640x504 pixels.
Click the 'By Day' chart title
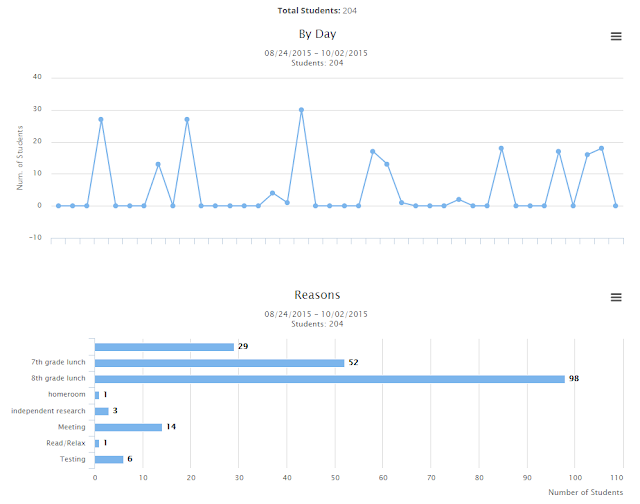[x=317, y=34]
